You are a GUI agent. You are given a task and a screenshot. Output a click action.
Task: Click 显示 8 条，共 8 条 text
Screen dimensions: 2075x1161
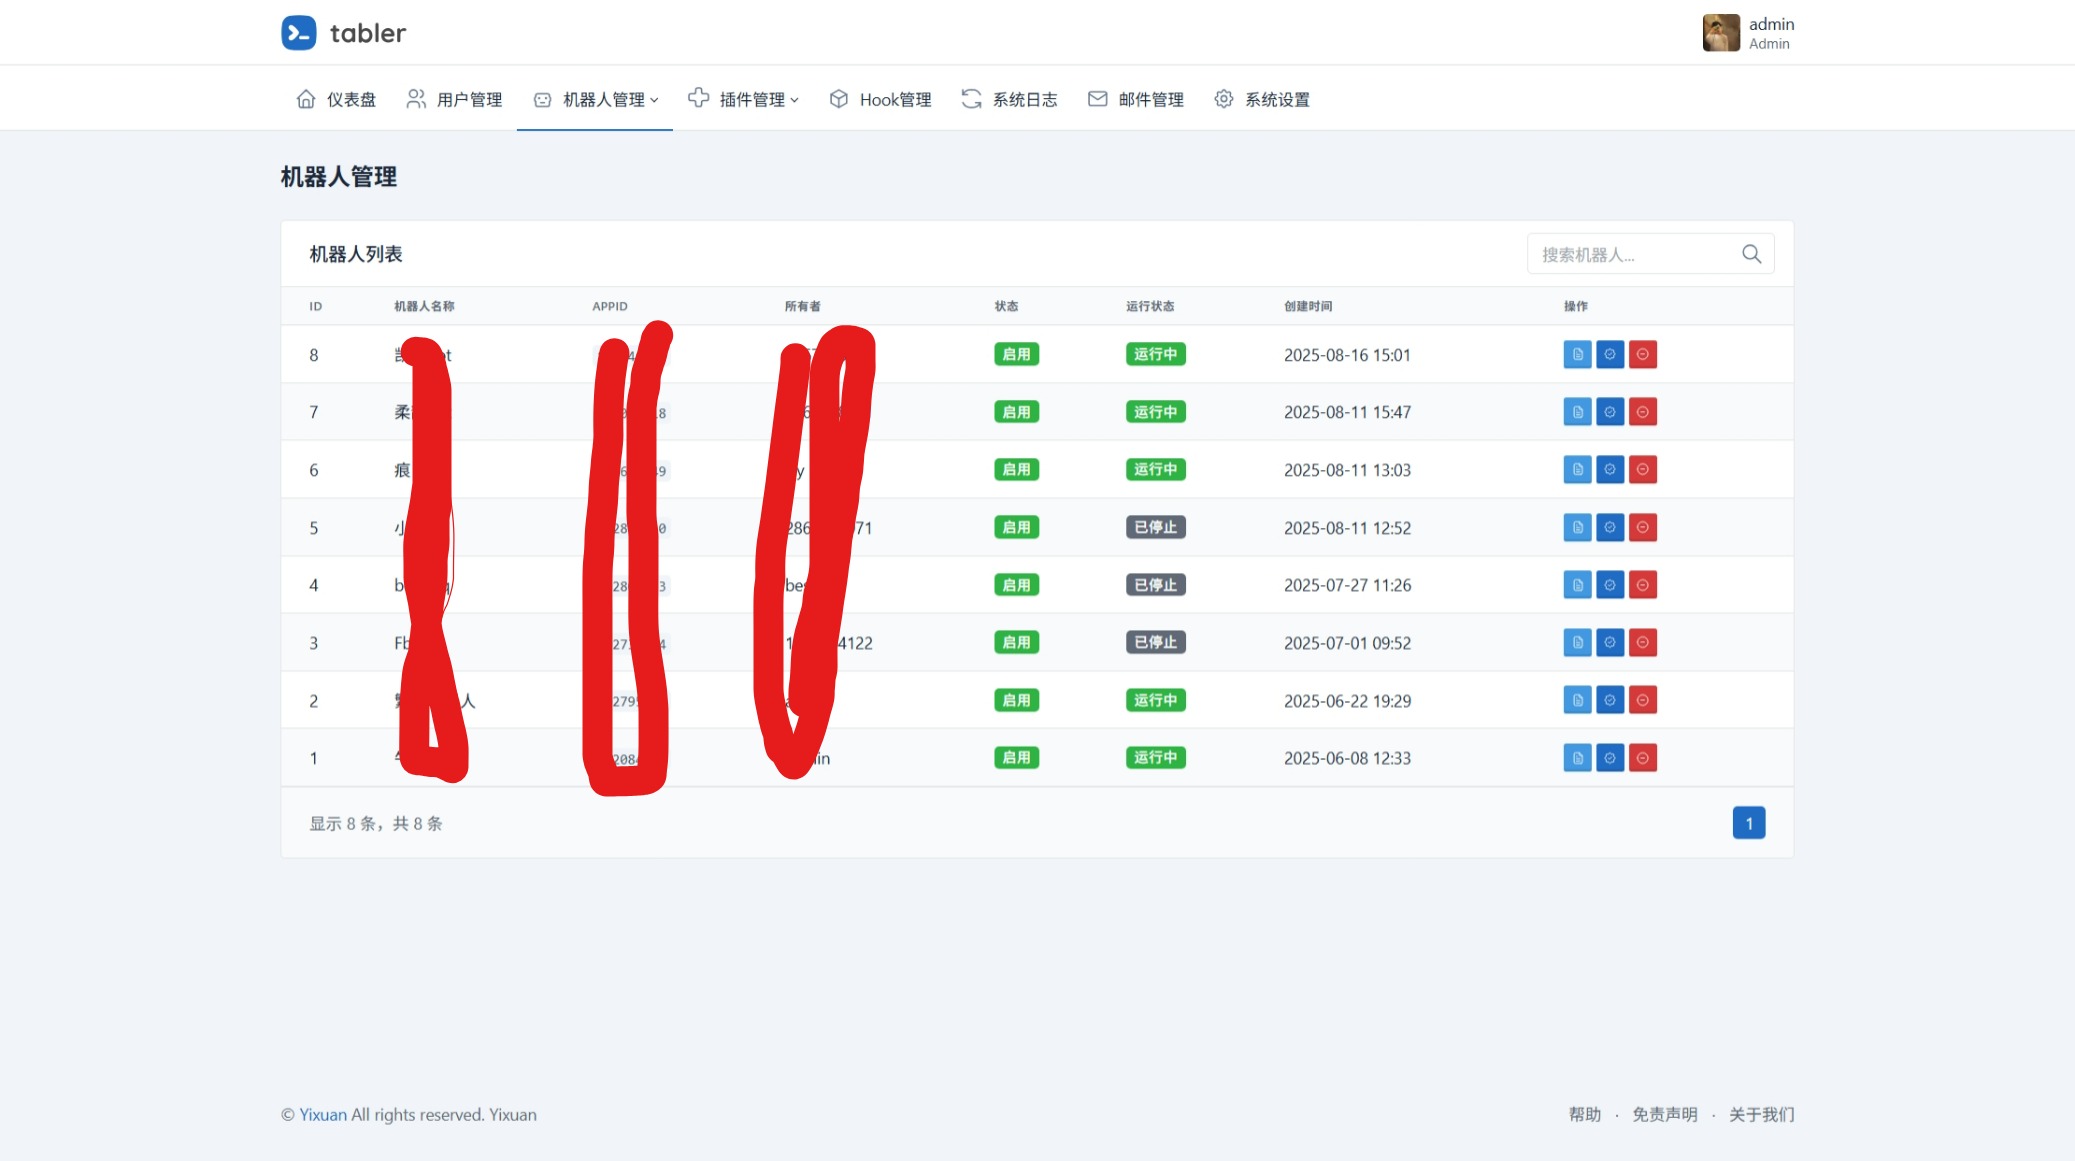coord(376,823)
